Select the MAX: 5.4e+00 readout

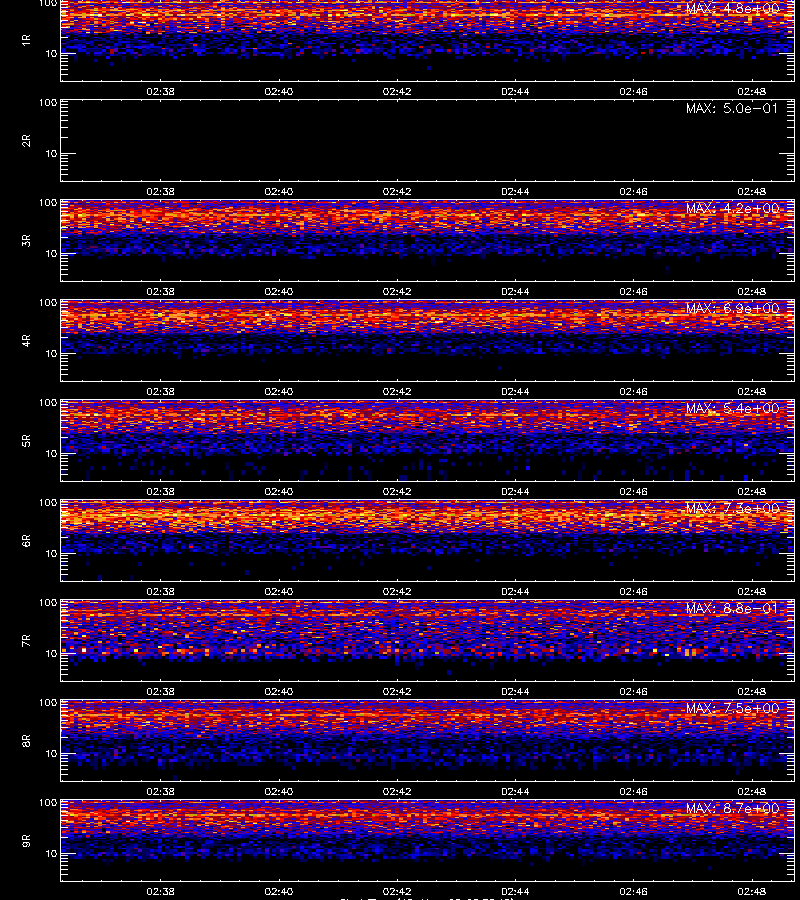(x=732, y=408)
